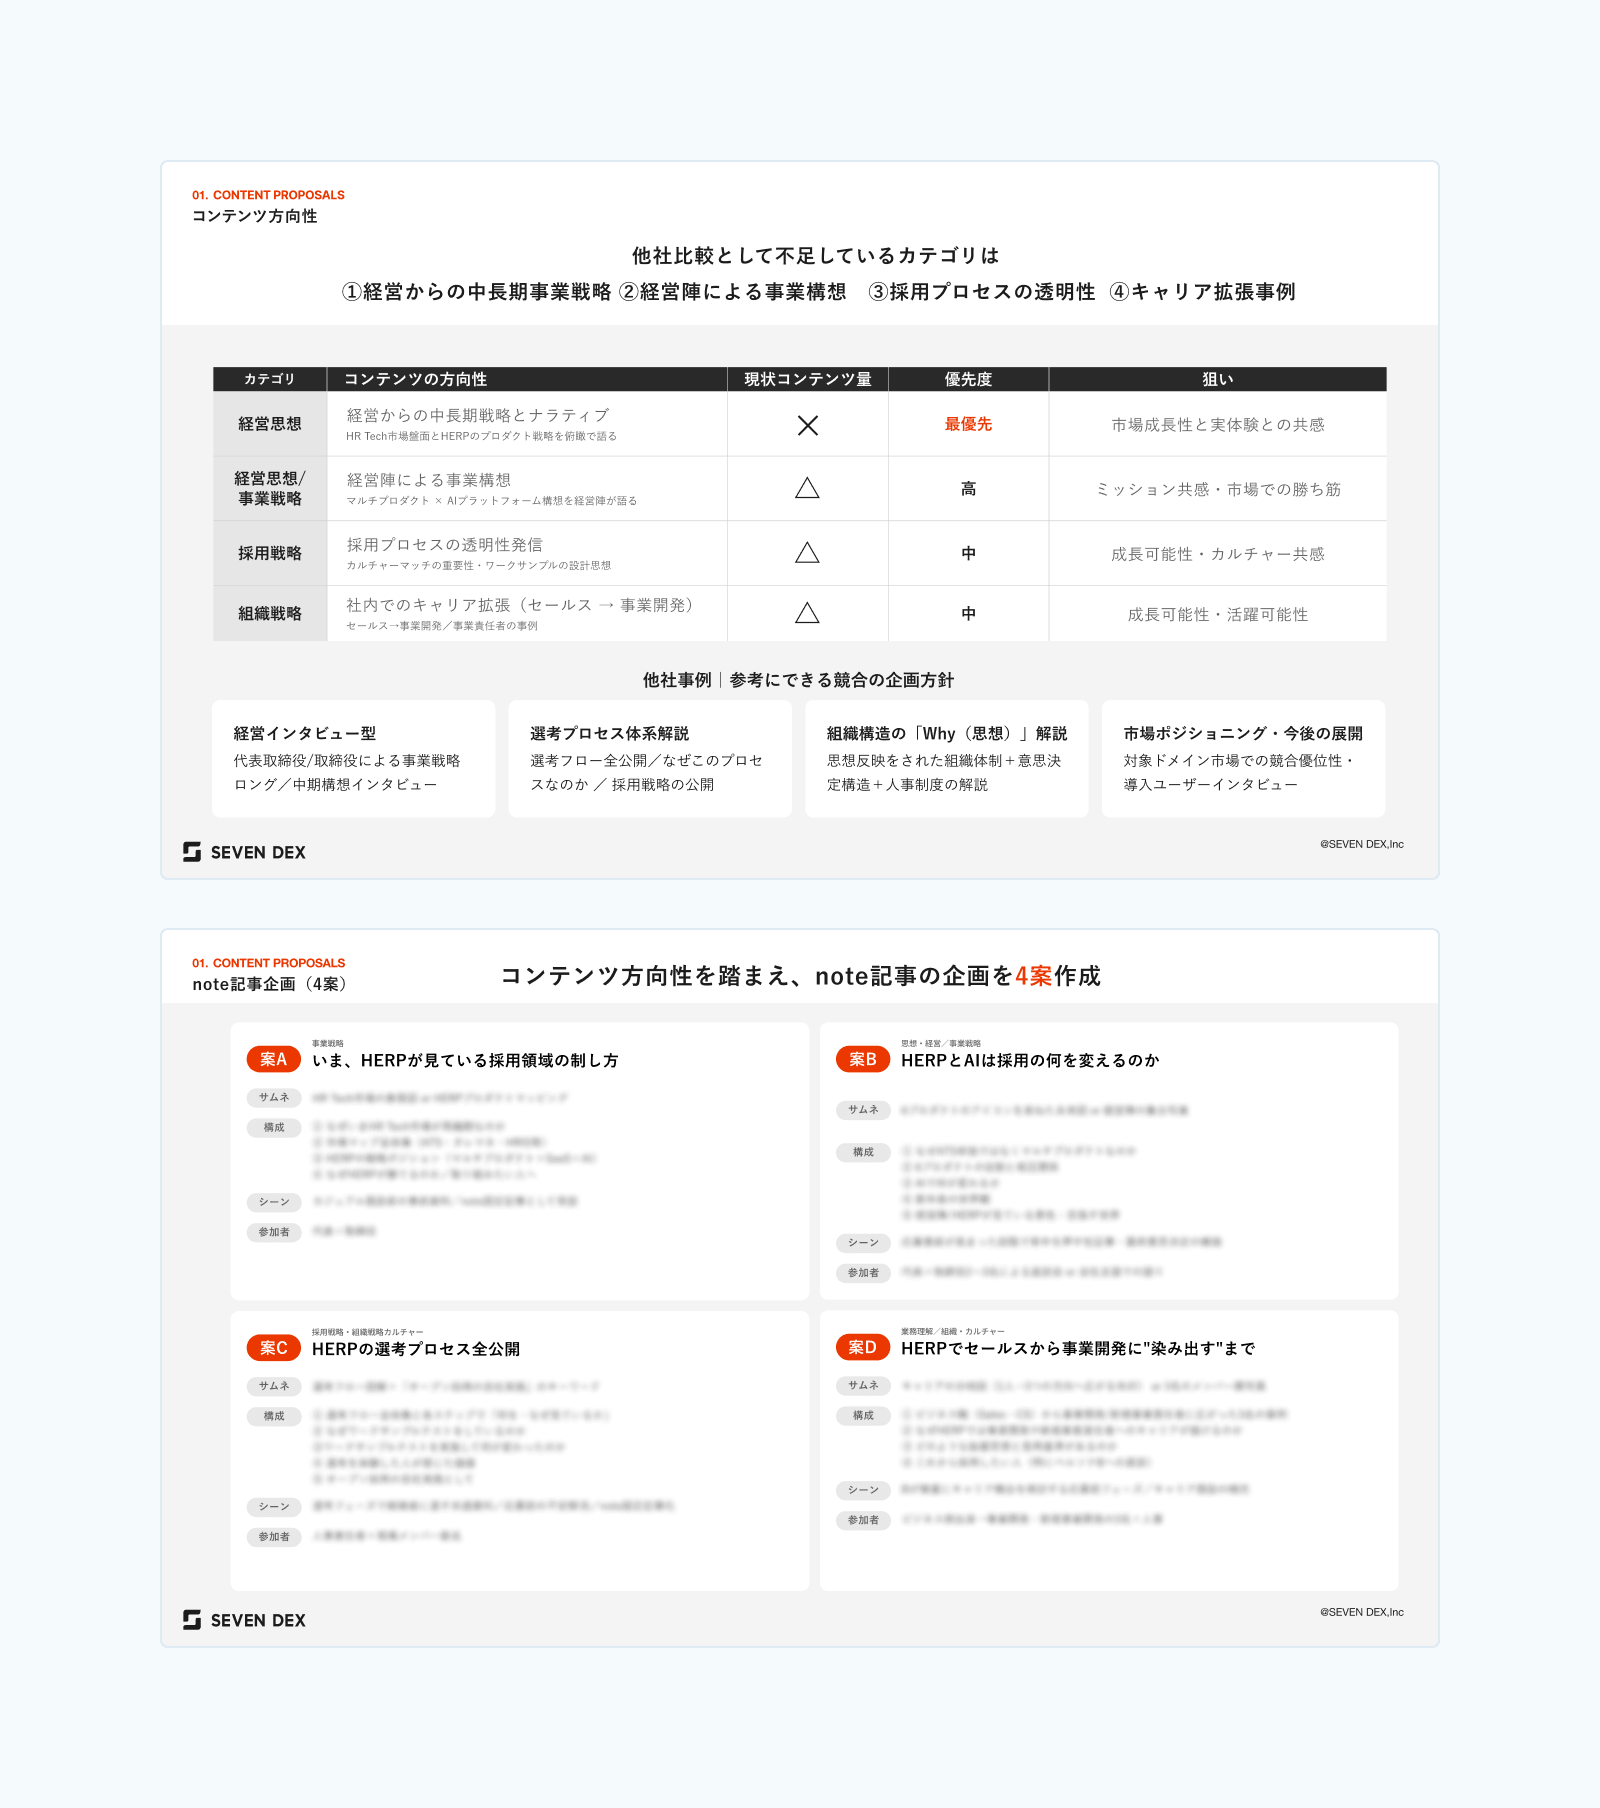Click 経営陣による事業構想 in the table

(429, 480)
